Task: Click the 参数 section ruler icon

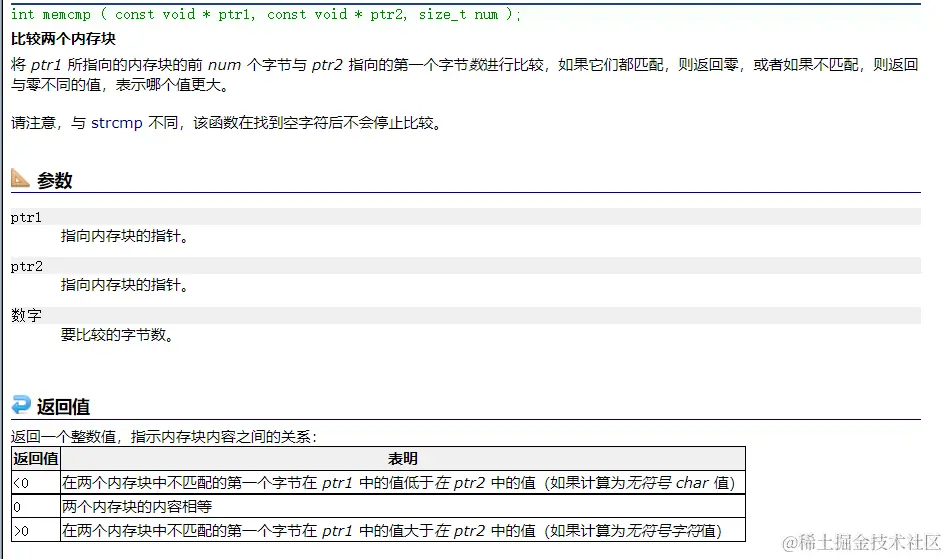Action: tap(21, 178)
